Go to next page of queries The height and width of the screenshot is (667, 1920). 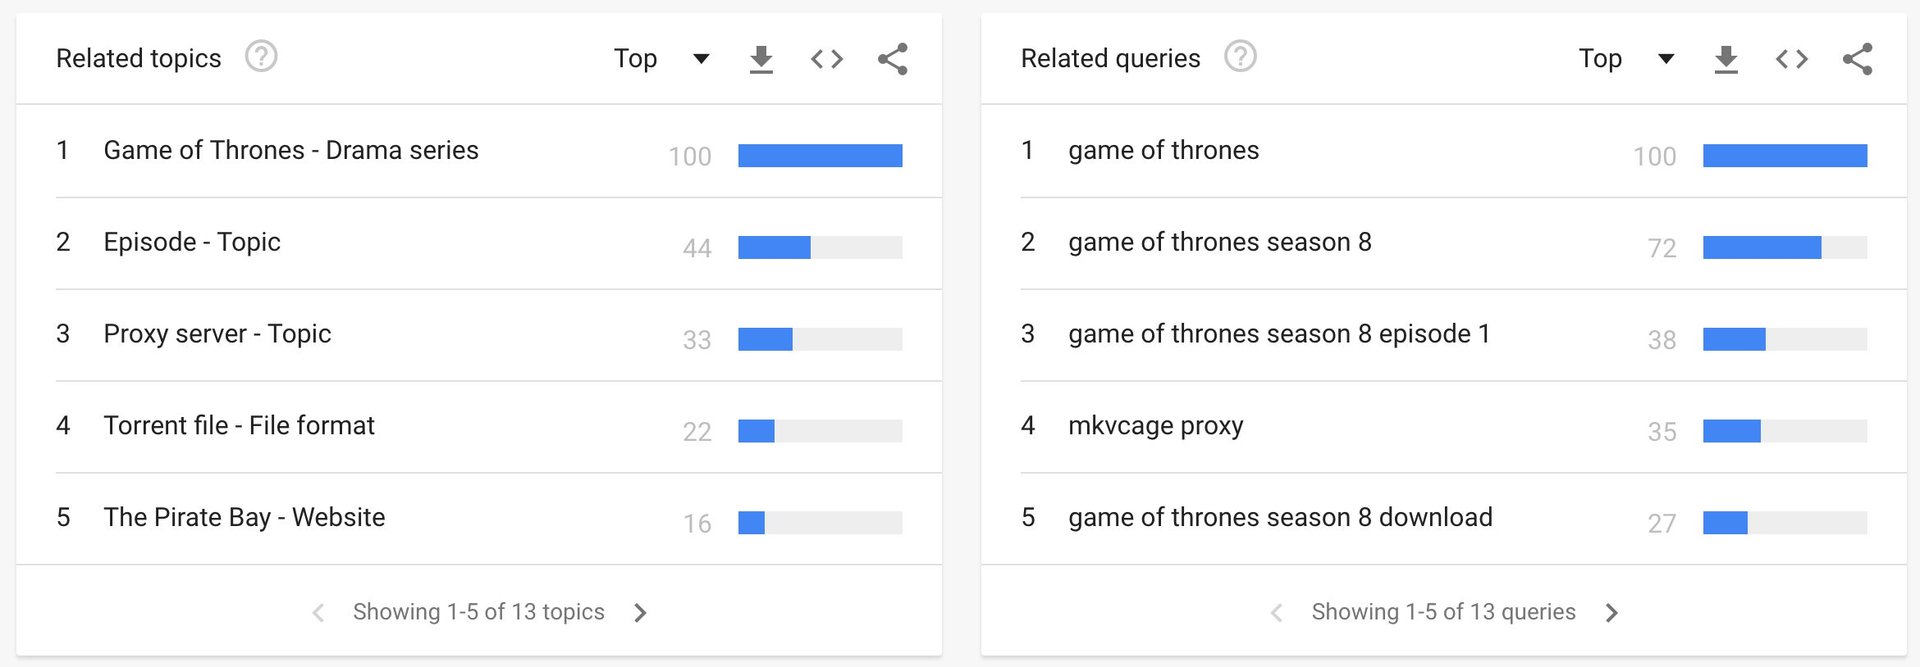[1611, 613]
